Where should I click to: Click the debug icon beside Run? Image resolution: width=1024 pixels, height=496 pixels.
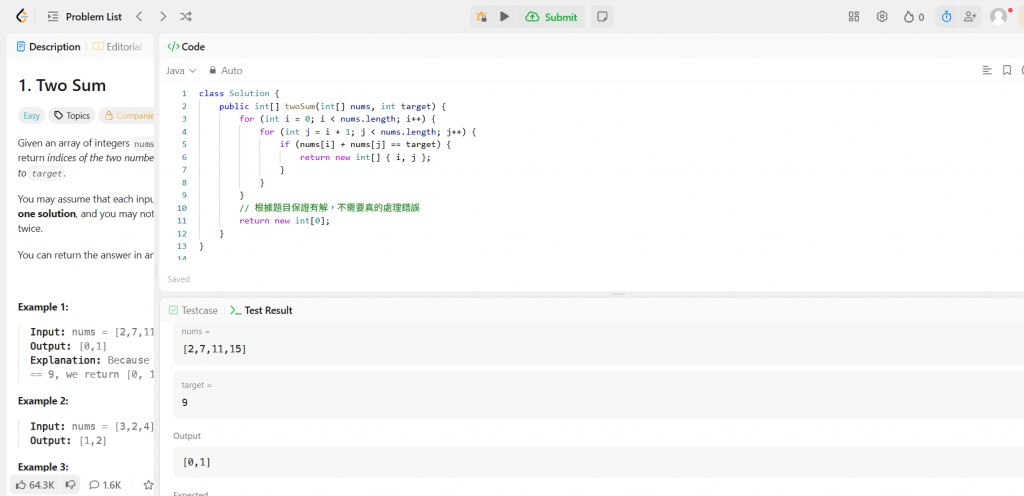coord(481,17)
